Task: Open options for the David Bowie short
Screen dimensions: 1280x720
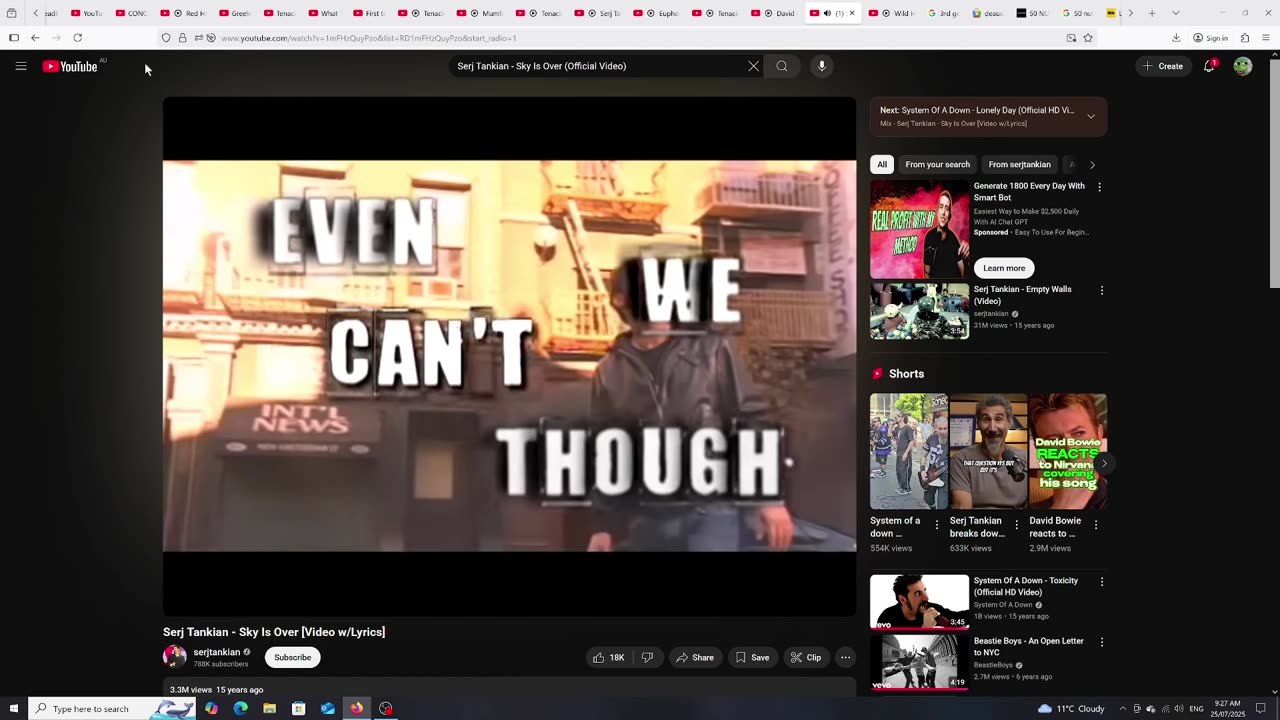Action: pos(1096,524)
